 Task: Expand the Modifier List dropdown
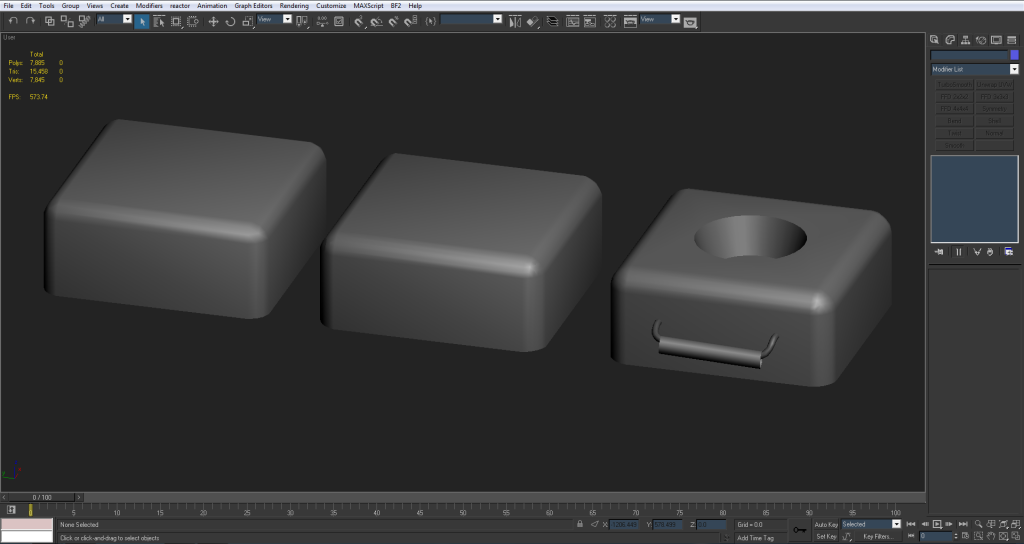pyautogui.click(x=1014, y=70)
